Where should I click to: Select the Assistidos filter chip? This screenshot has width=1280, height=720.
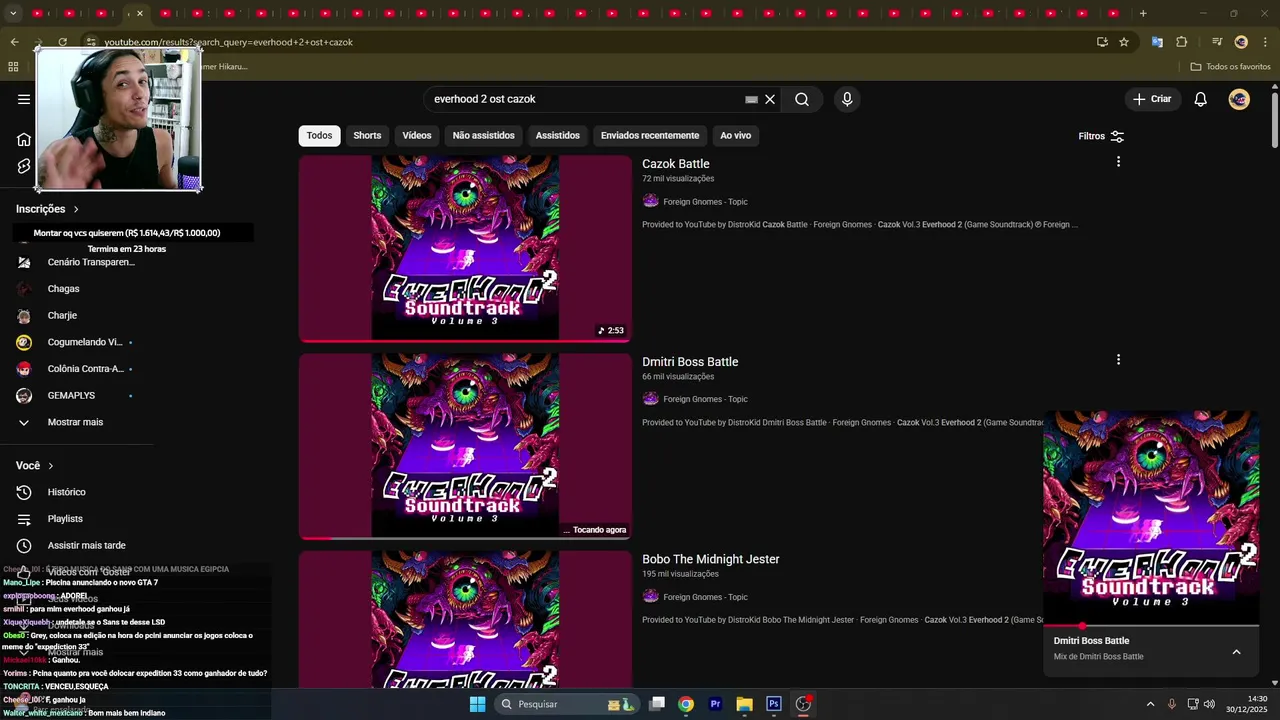(557, 136)
